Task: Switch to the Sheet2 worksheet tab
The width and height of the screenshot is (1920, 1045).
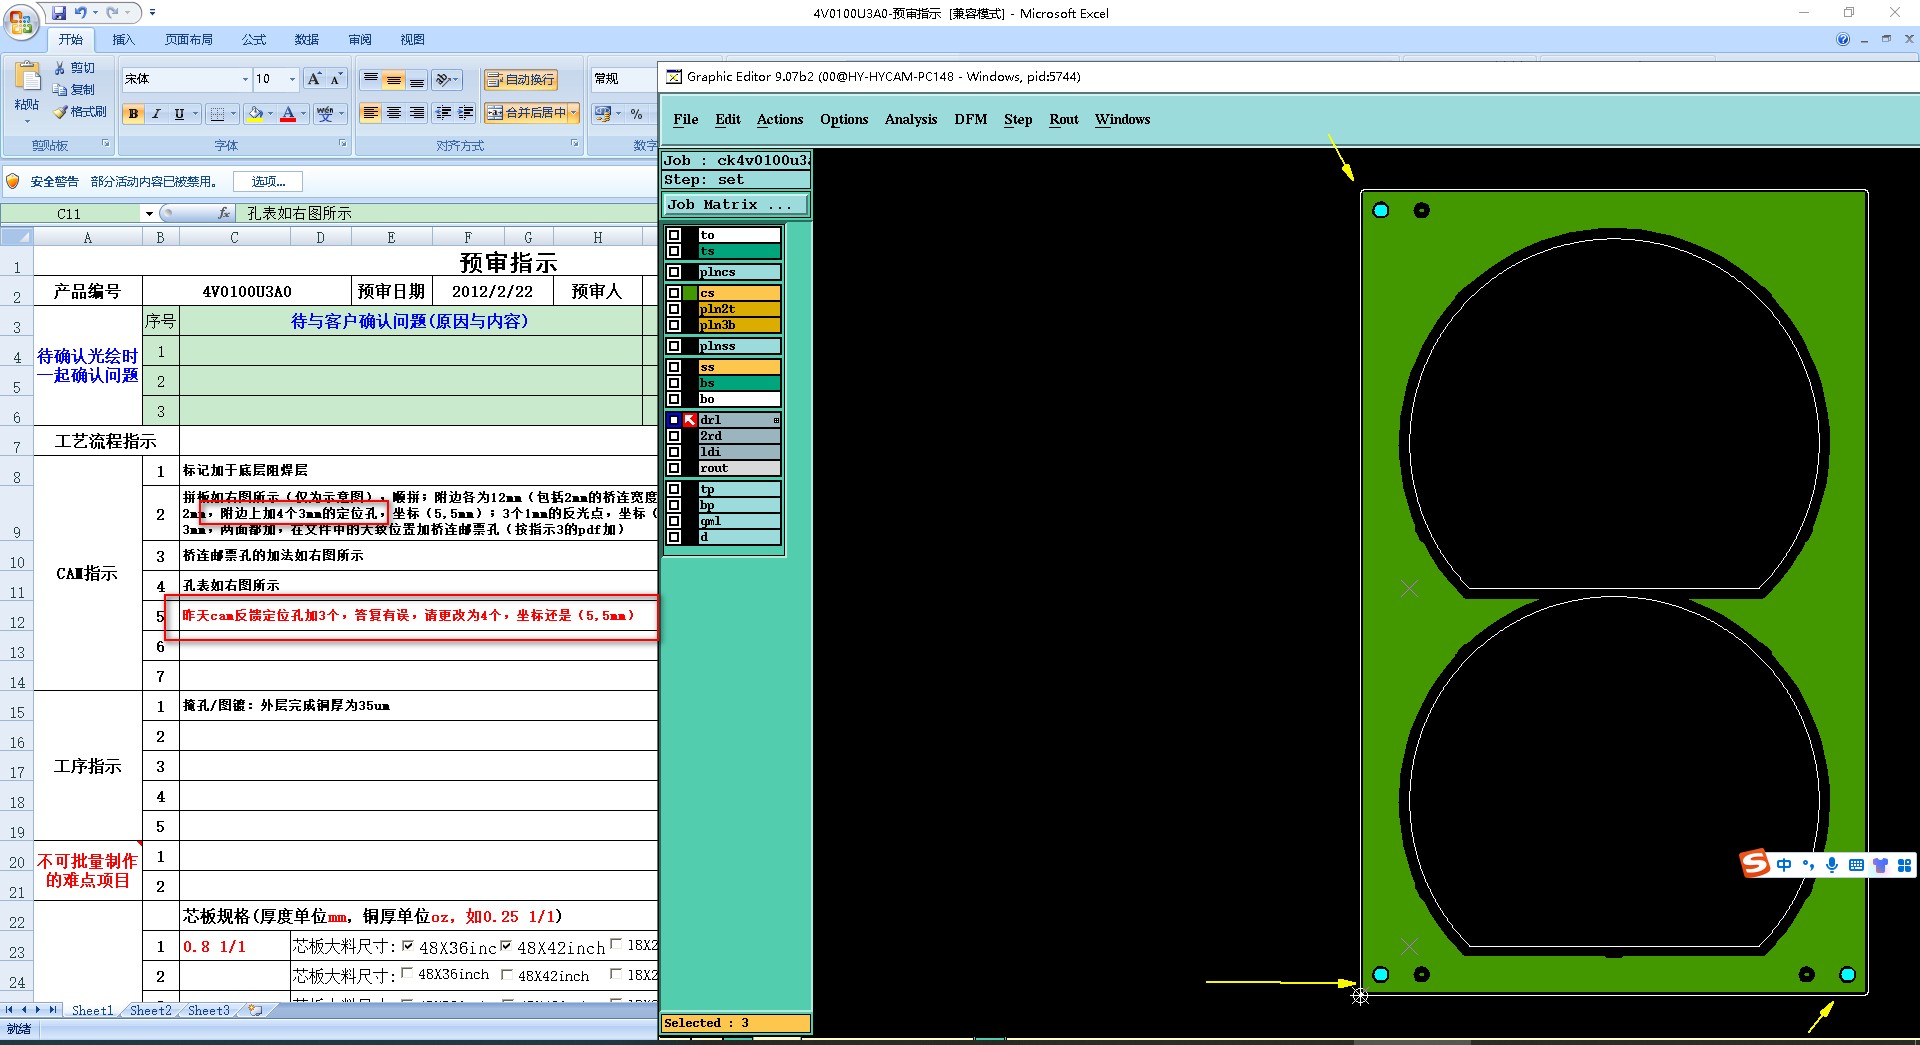Action: [150, 1010]
